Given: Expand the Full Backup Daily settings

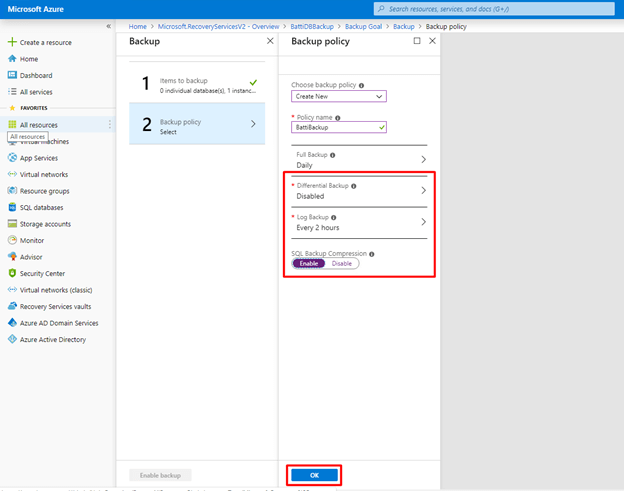Looking at the screenshot, I should click(x=359, y=160).
